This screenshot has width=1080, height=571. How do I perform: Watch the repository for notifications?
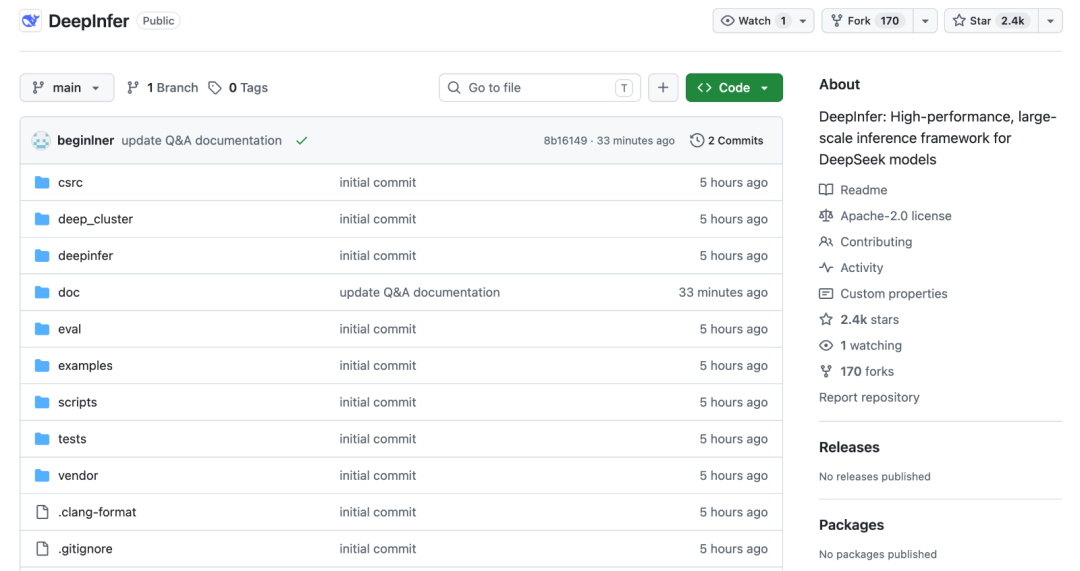coord(755,21)
